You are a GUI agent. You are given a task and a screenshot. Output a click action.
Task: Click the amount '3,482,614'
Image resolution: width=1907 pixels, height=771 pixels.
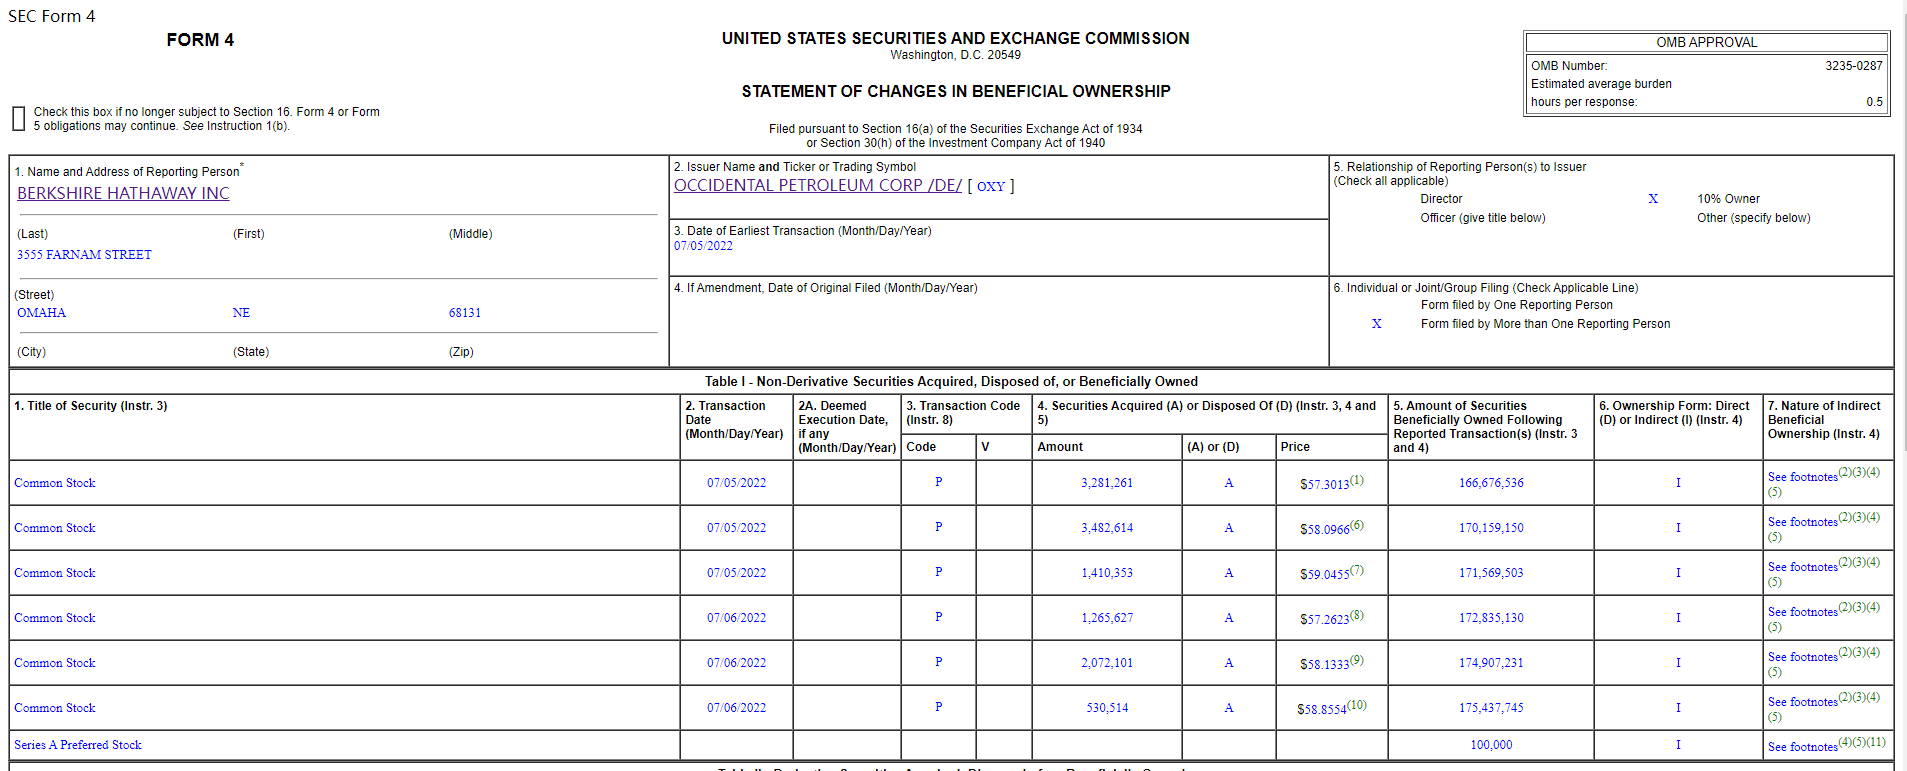(1107, 528)
